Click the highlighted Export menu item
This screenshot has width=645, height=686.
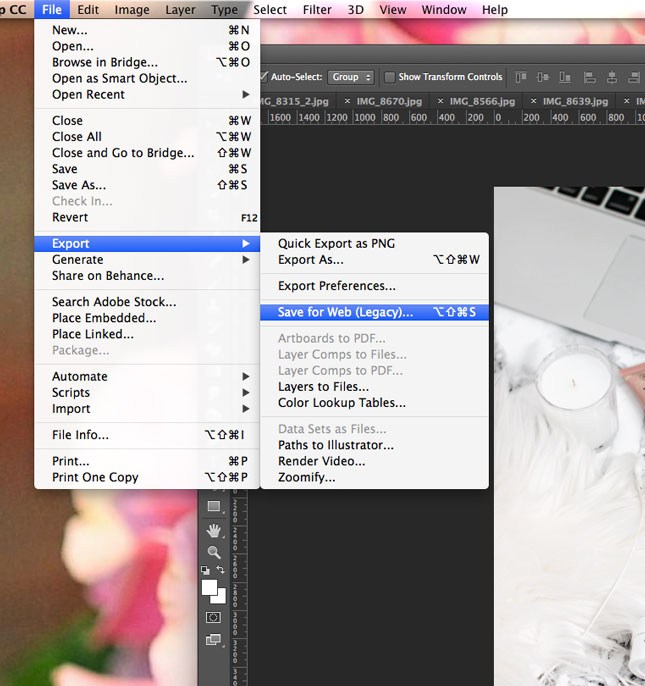(x=147, y=243)
